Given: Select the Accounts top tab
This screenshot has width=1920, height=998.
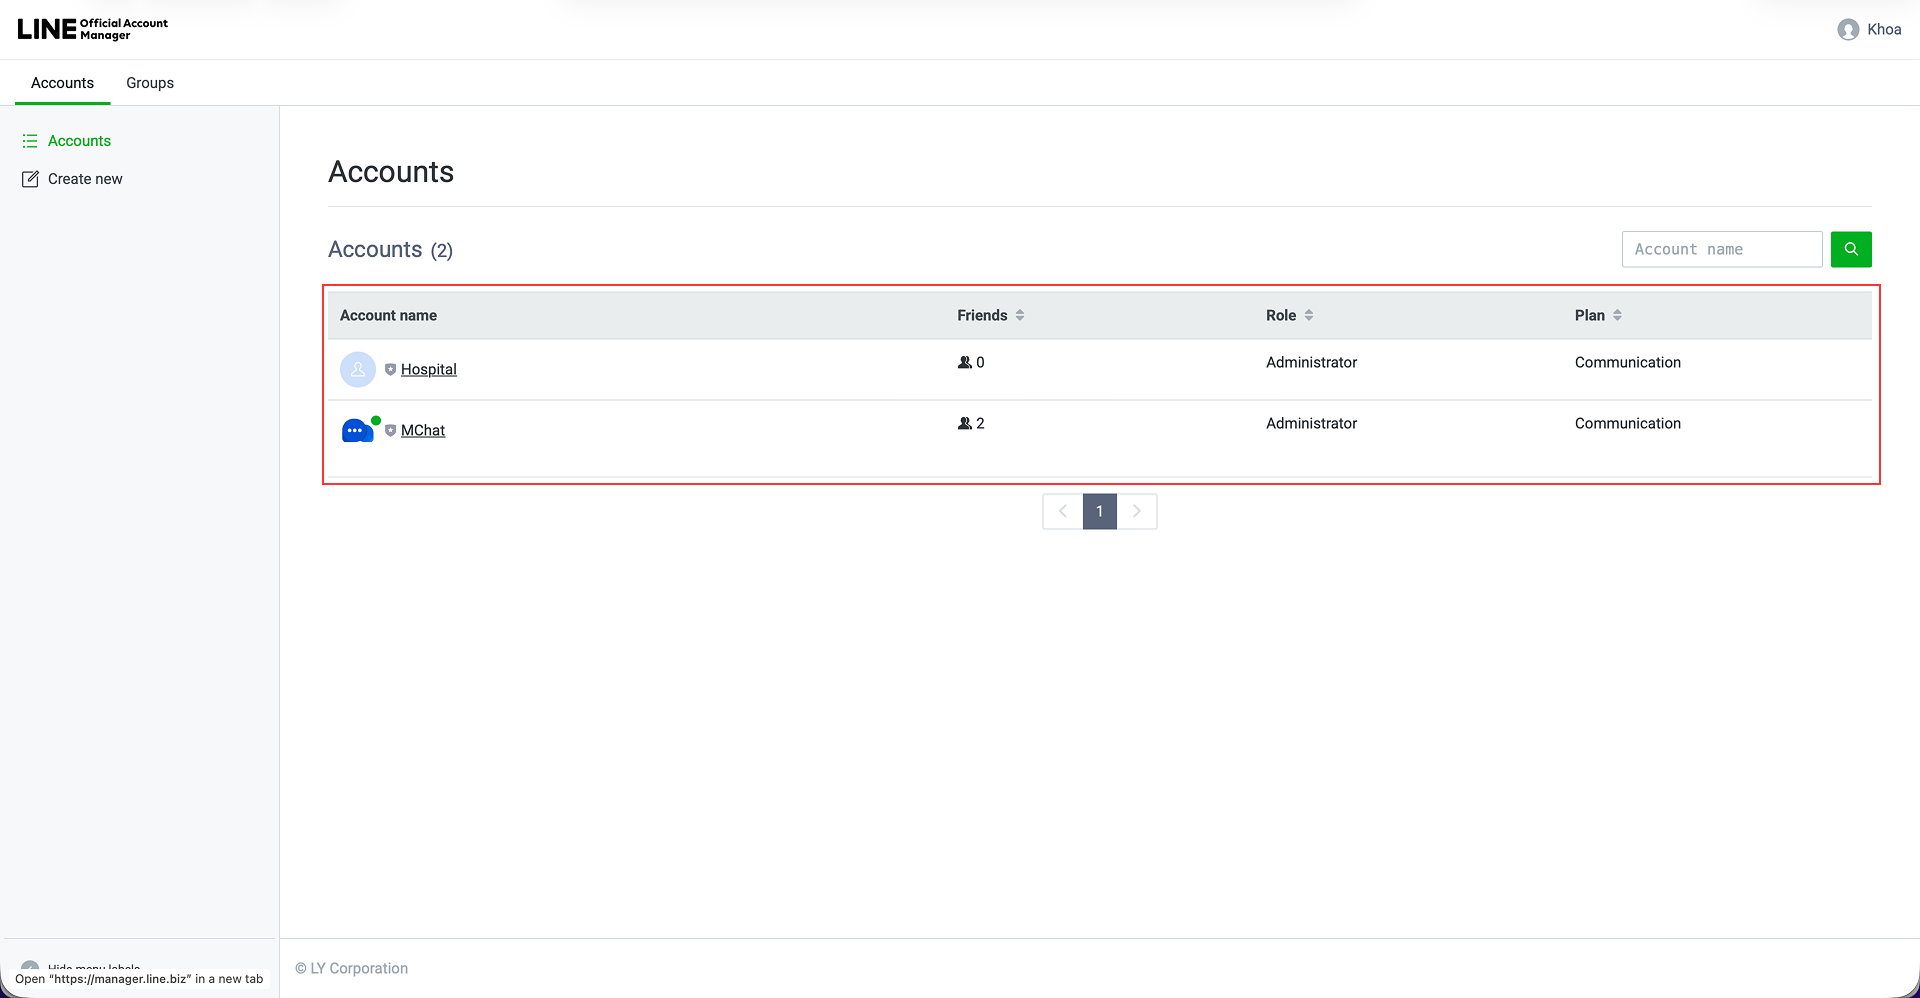Looking at the screenshot, I should [x=62, y=83].
